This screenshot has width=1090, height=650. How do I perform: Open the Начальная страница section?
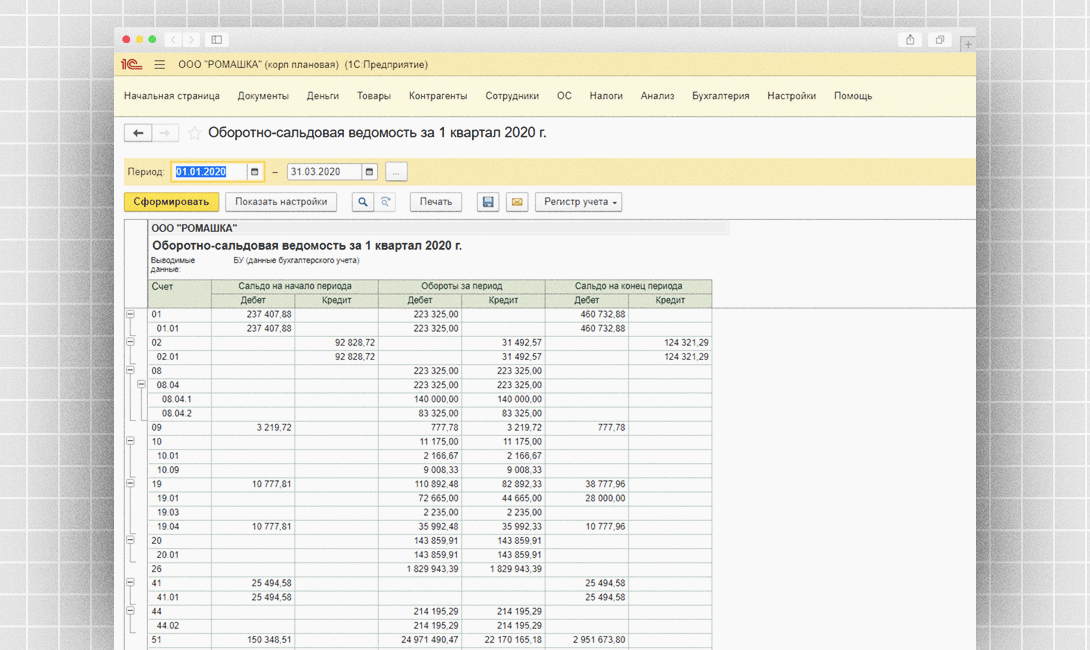[x=172, y=96]
